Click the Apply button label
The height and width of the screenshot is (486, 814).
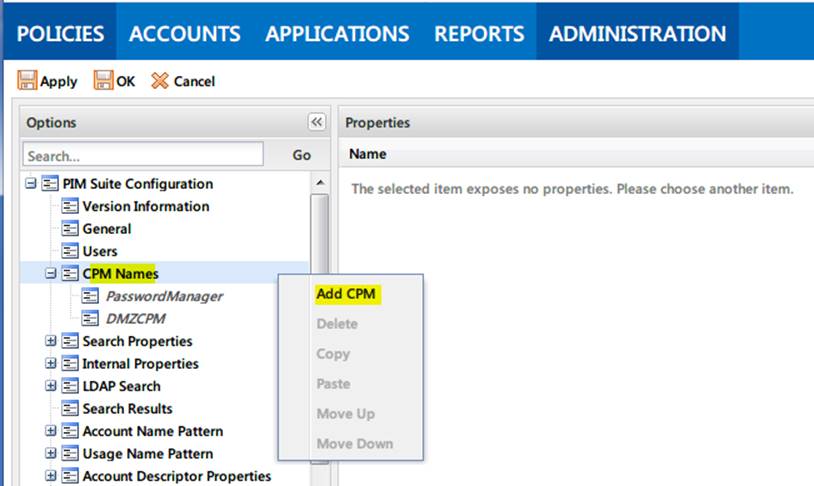pos(59,82)
